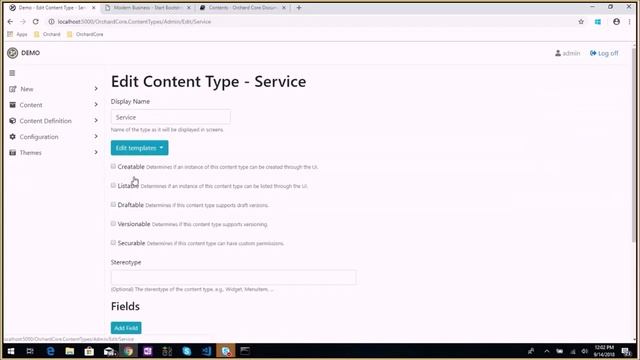Enable the Securable checkbox
Screen dimensions: 640x360
pyautogui.click(x=113, y=242)
